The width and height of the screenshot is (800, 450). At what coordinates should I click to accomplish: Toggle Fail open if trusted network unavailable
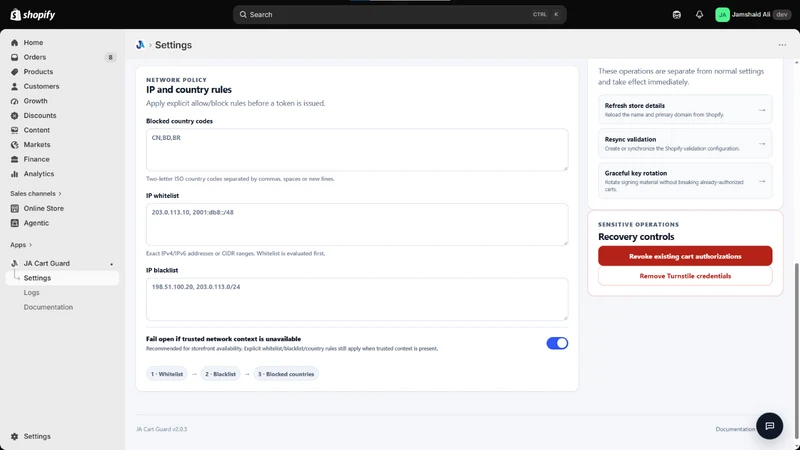557,343
